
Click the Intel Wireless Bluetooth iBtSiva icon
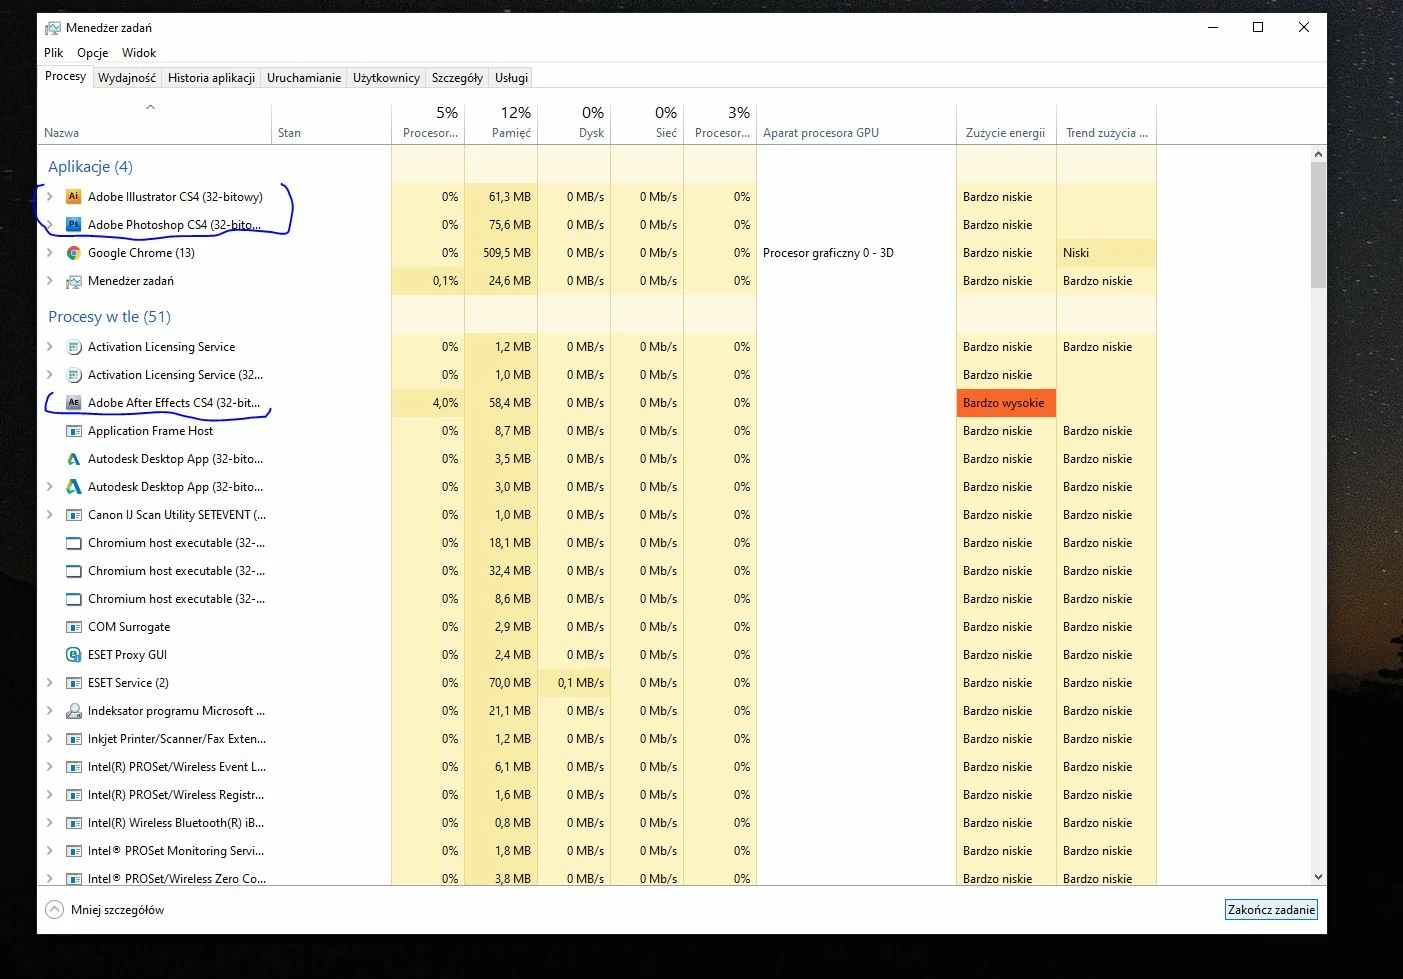(73, 823)
